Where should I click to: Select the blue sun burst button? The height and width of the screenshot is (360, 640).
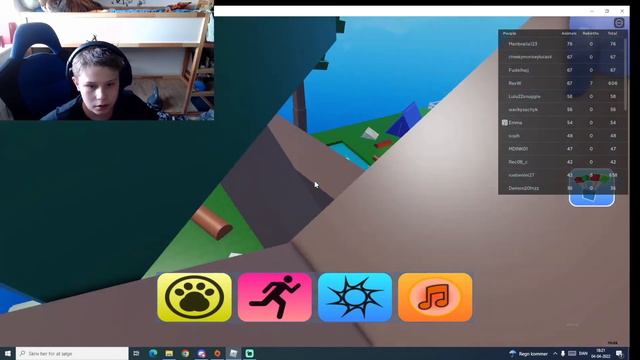coord(355,298)
